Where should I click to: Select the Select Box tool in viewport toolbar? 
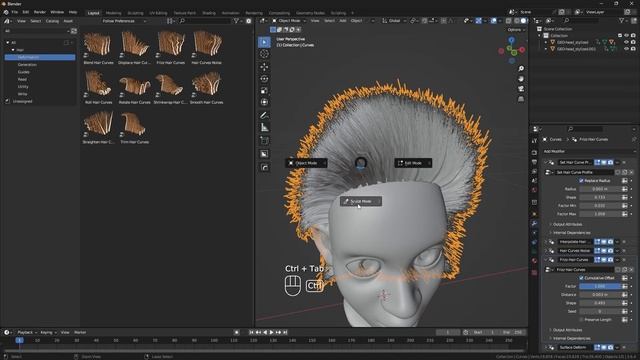(264, 42)
